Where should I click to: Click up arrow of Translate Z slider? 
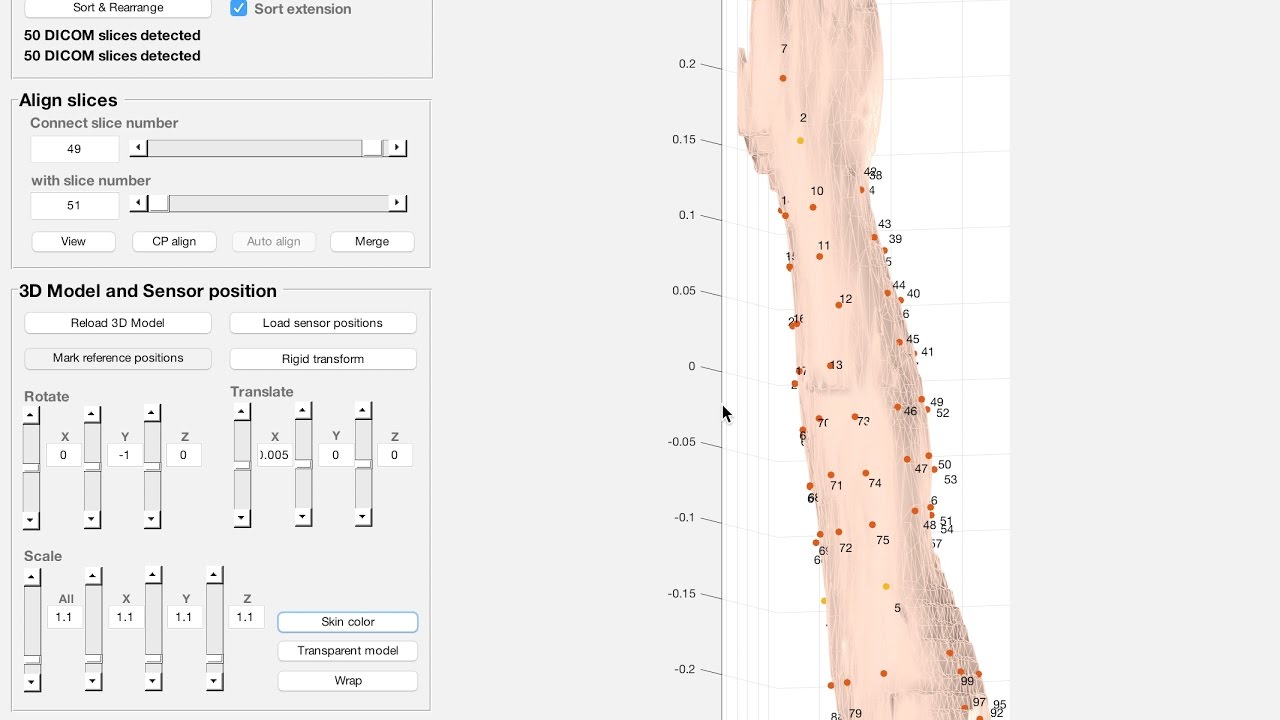(x=363, y=410)
